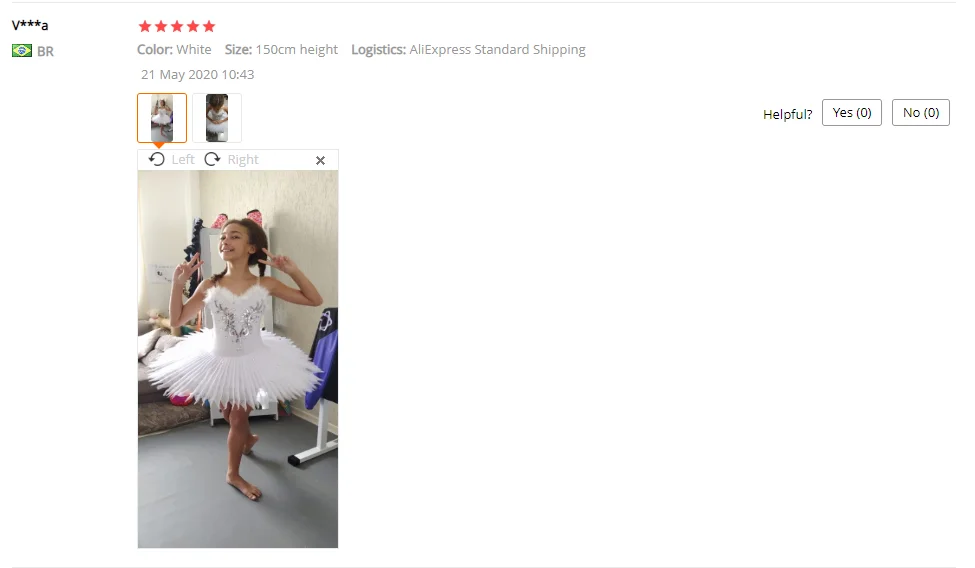This screenshot has width=975, height=568.
Task: Select the first highlighted review thumbnail
Action: point(162,118)
